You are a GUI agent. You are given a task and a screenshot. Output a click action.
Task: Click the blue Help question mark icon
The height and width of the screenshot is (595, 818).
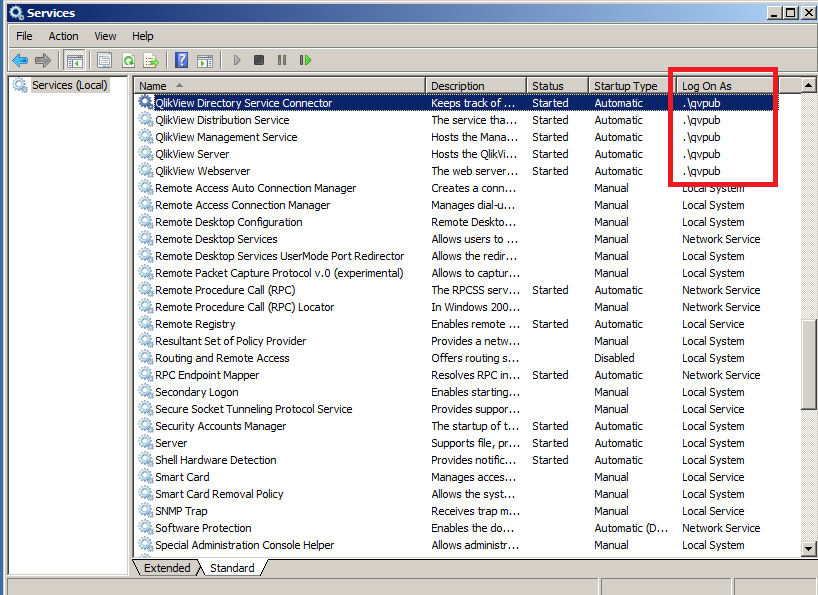[181, 61]
